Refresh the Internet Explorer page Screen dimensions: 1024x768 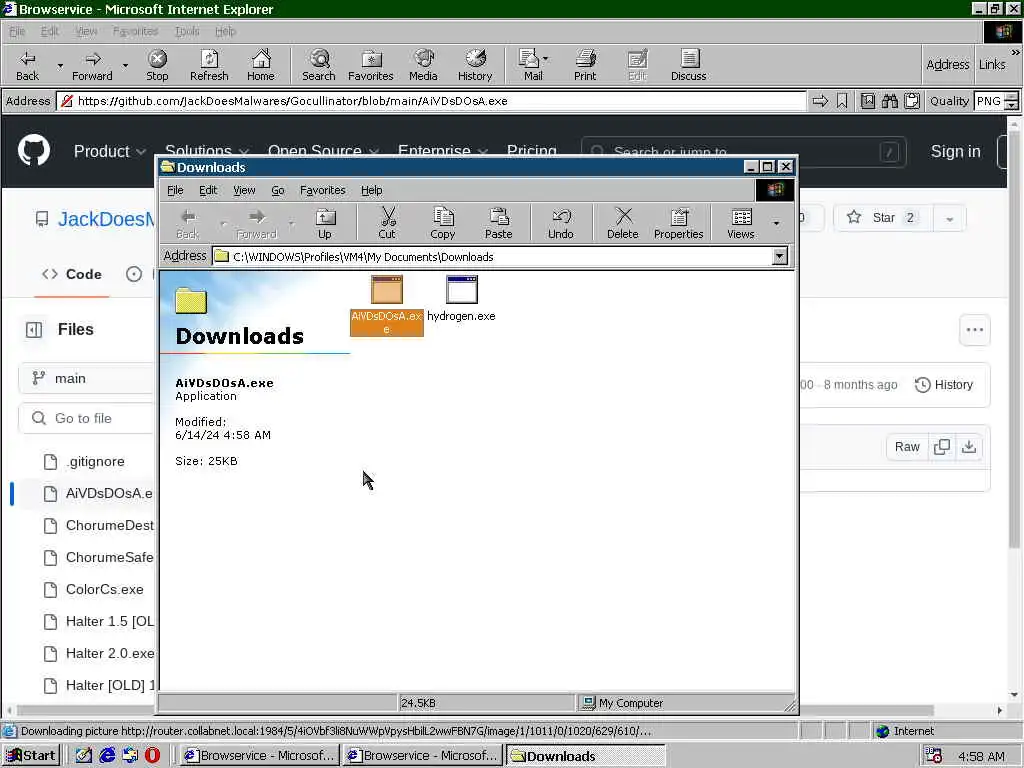point(209,65)
